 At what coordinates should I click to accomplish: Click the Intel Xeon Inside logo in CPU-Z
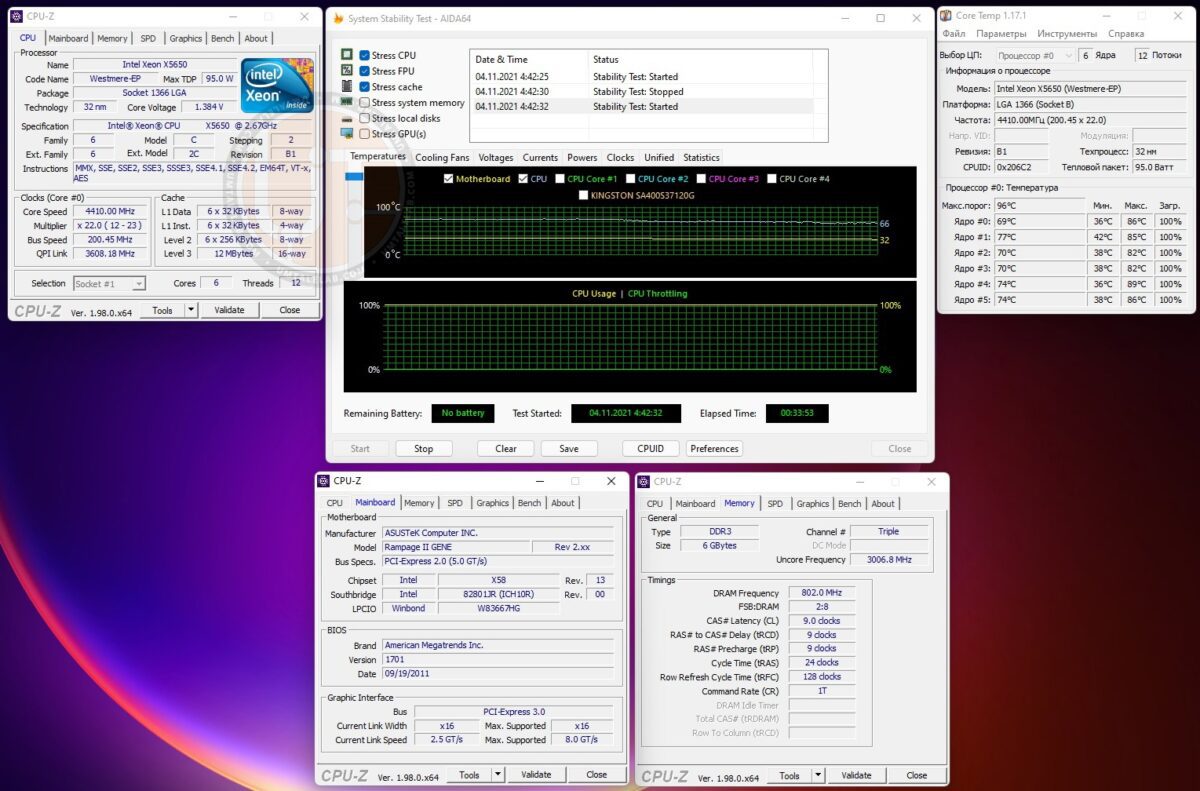277,86
